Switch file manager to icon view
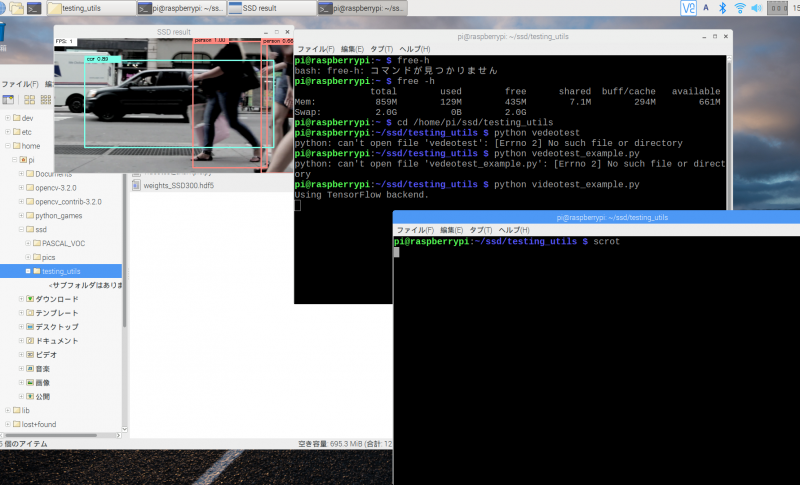This screenshot has height=485, width=800. click(30, 99)
